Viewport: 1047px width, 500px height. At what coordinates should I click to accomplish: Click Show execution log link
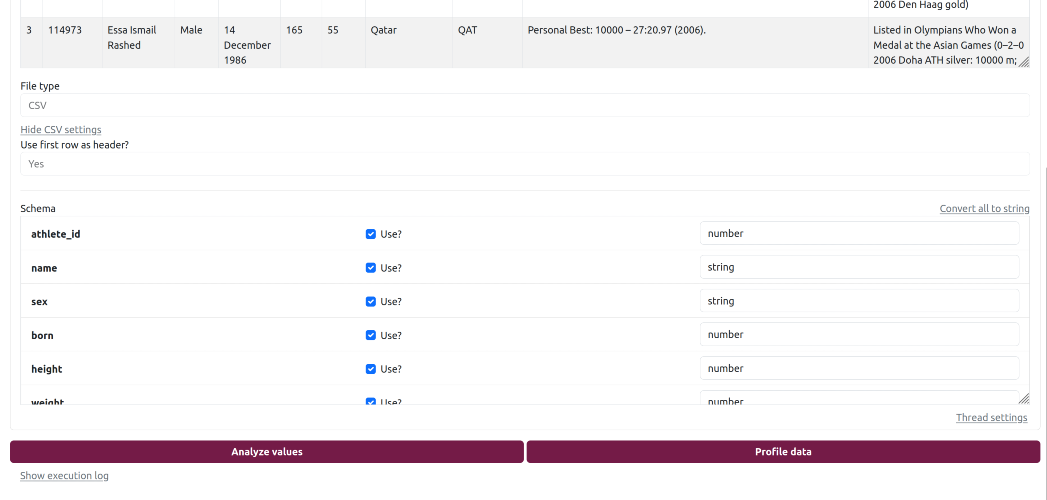[64, 475]
